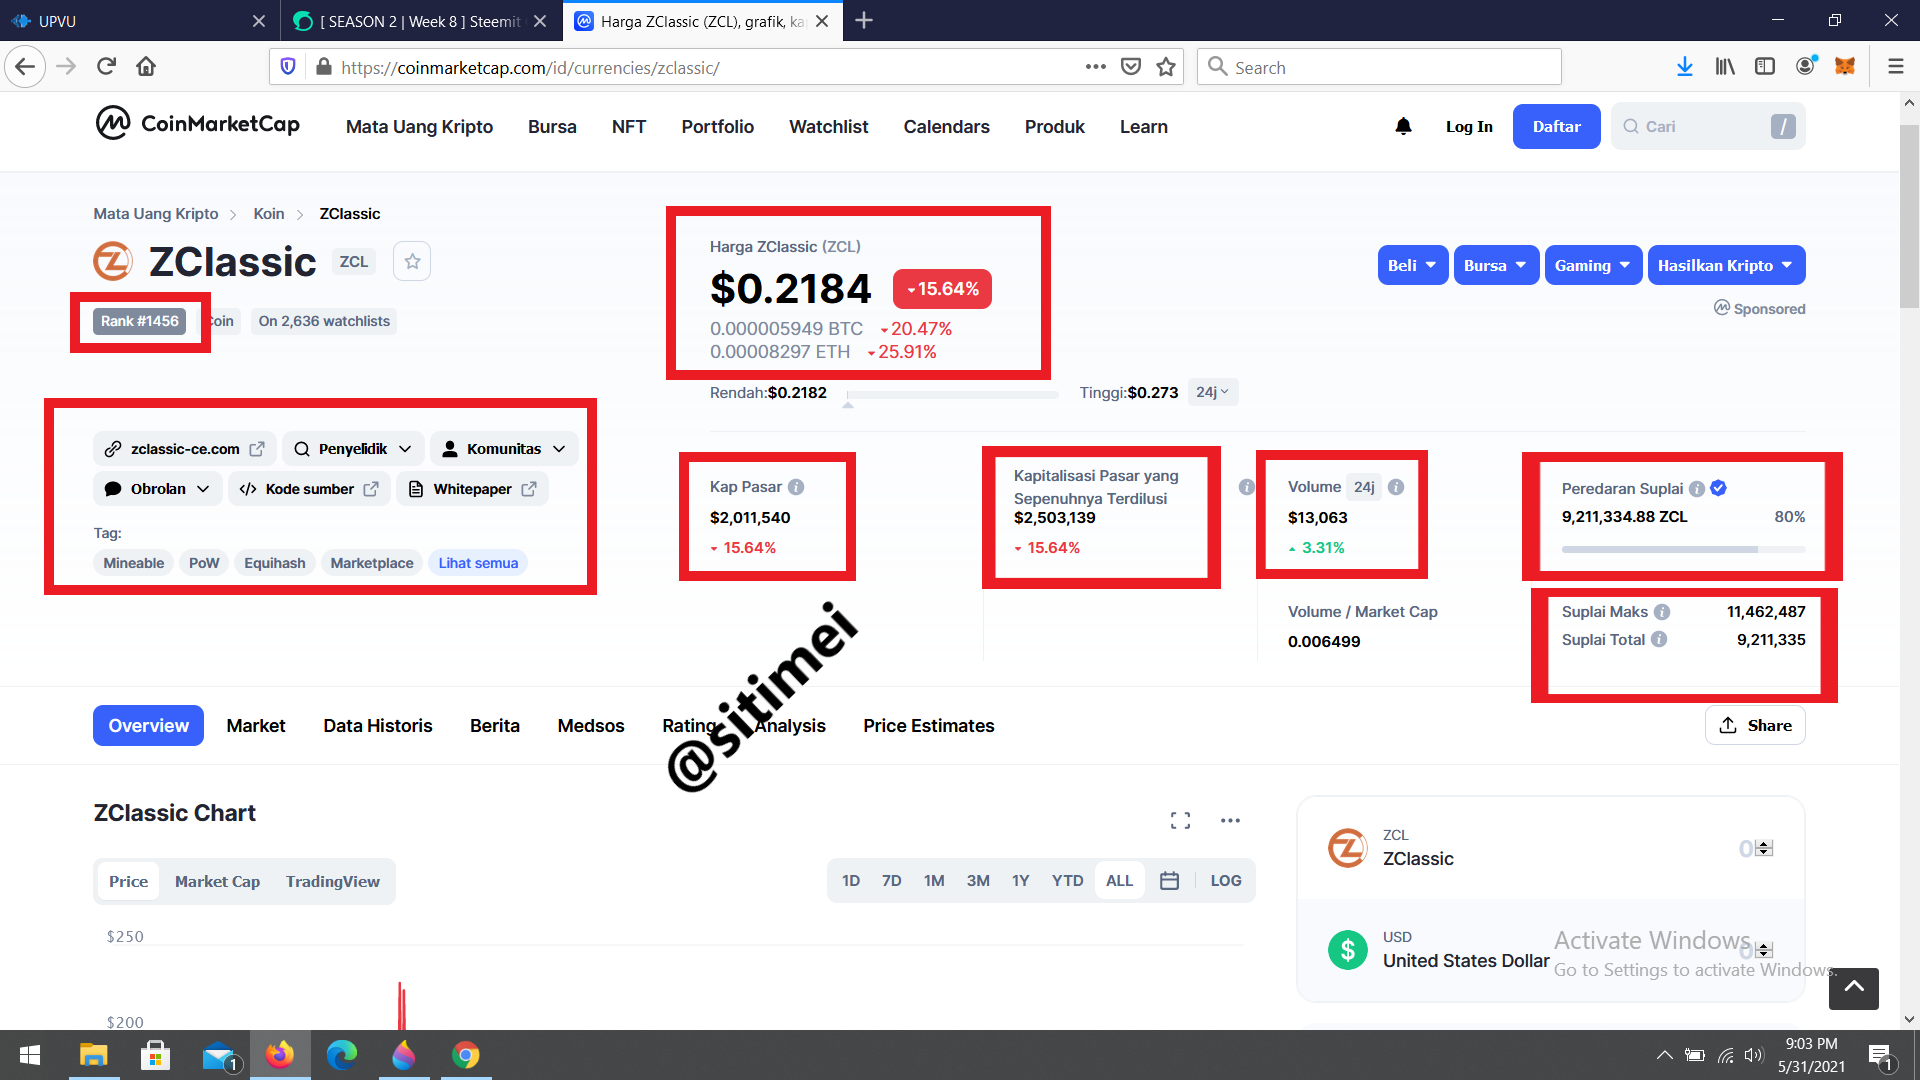The height and width of the screenshot is (1080, 1920).
Task: Click the back-to-top arrow button
Action: 1854,988
